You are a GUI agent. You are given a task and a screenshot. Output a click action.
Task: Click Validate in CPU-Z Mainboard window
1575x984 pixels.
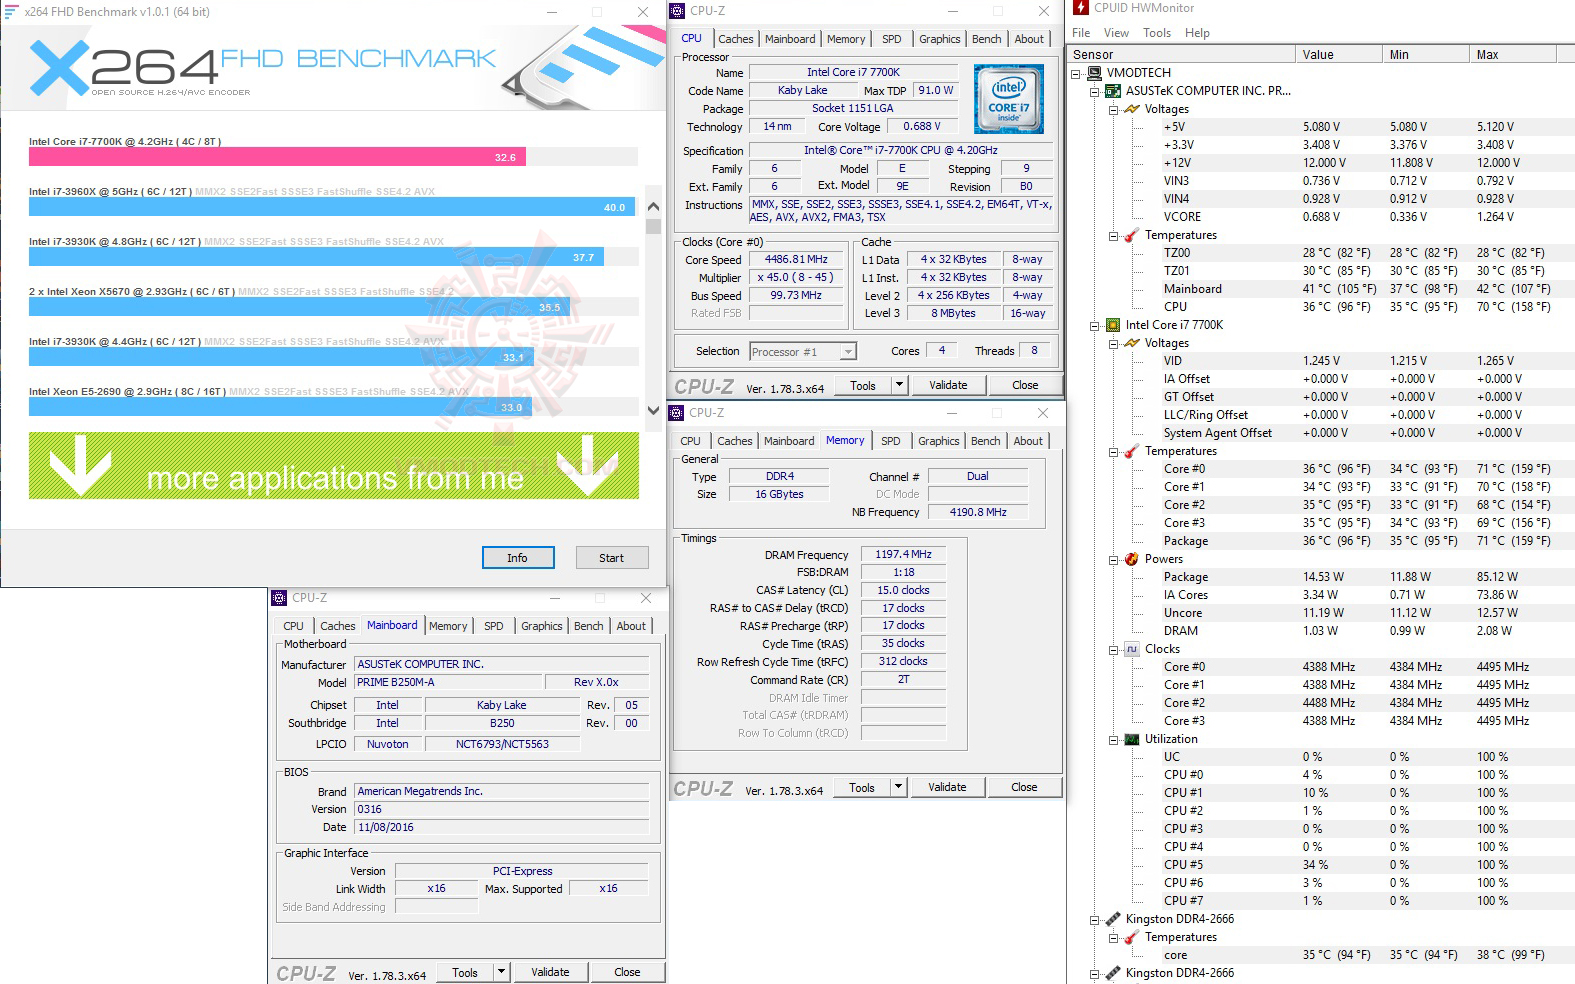coord(550,972)
